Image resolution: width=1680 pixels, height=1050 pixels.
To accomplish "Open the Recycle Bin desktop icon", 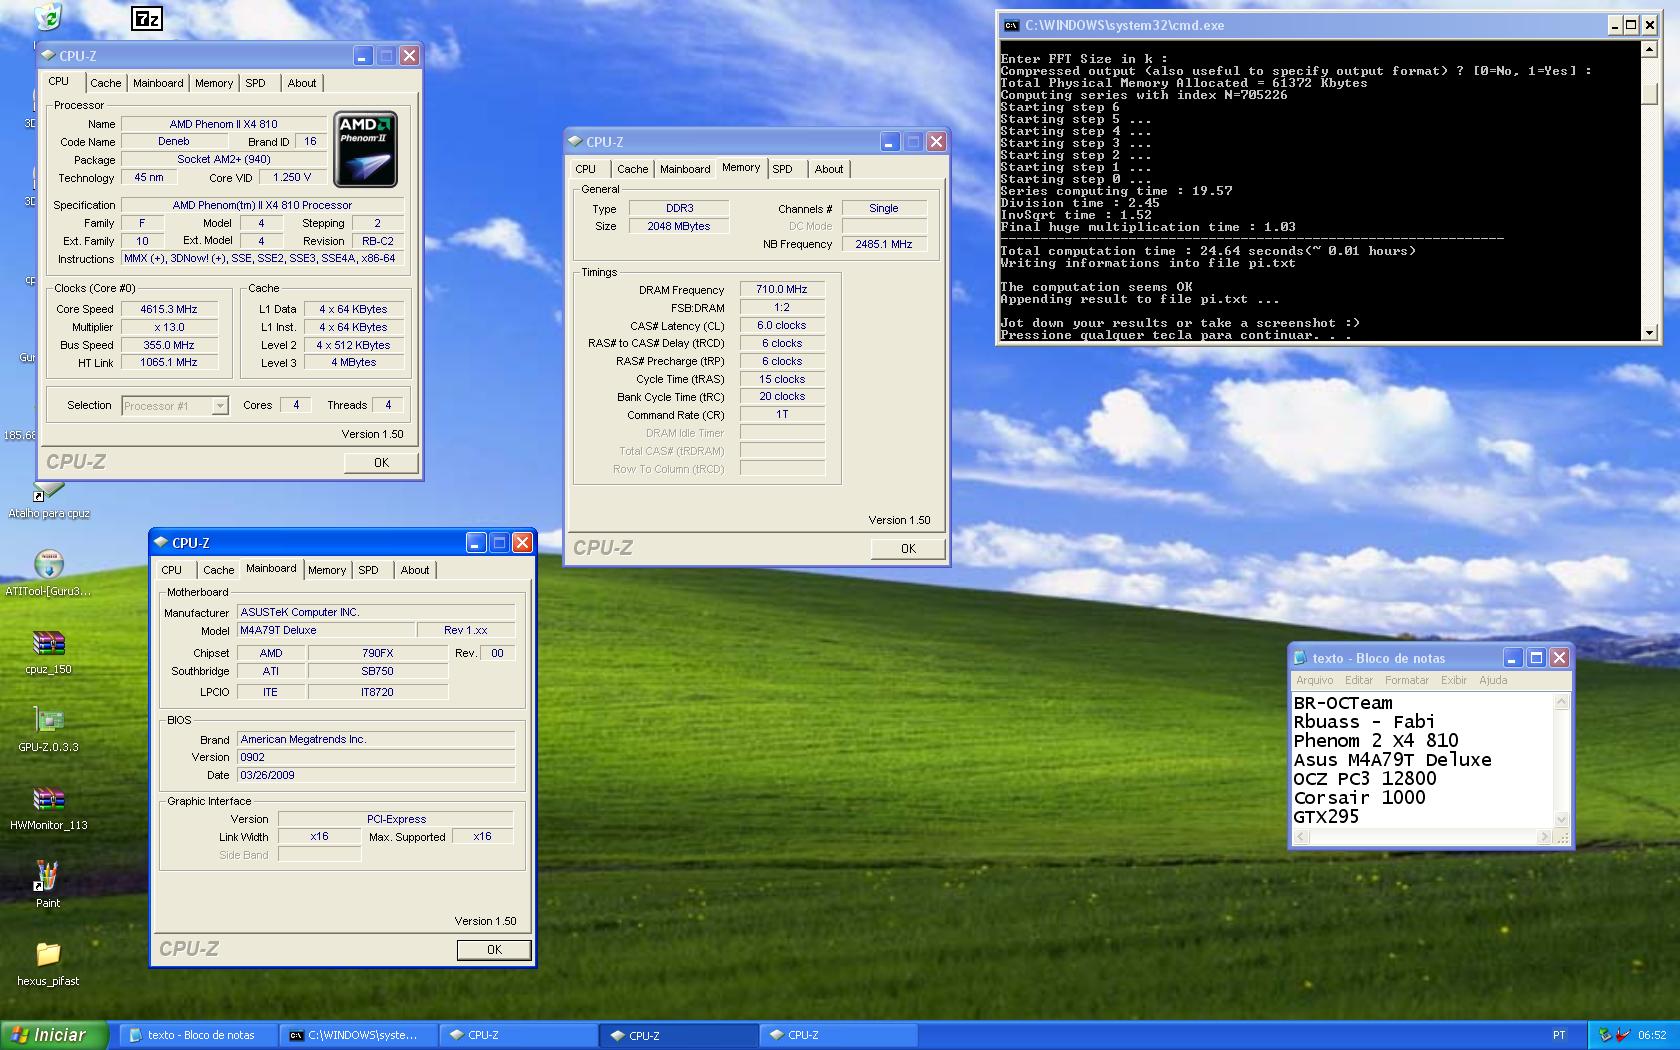I will pyautogui.click(x=47, y=16).
